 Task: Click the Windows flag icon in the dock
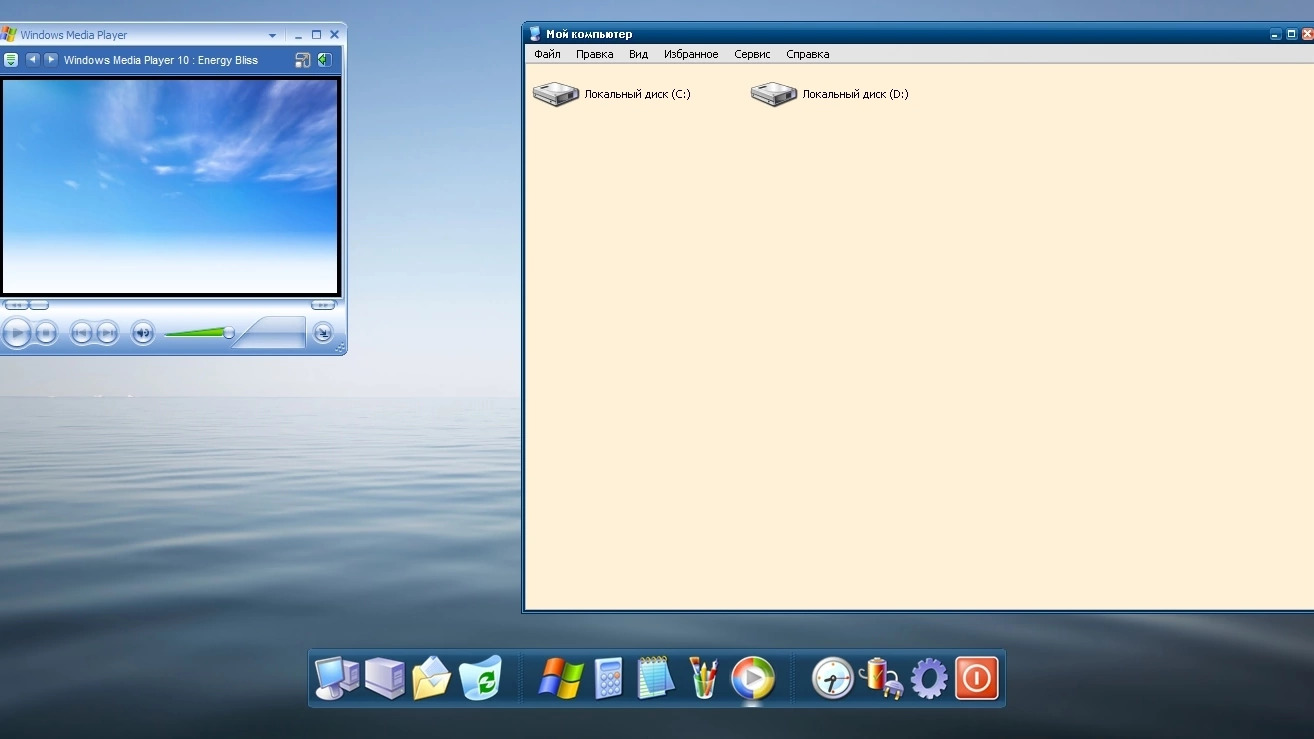[561, 678]
